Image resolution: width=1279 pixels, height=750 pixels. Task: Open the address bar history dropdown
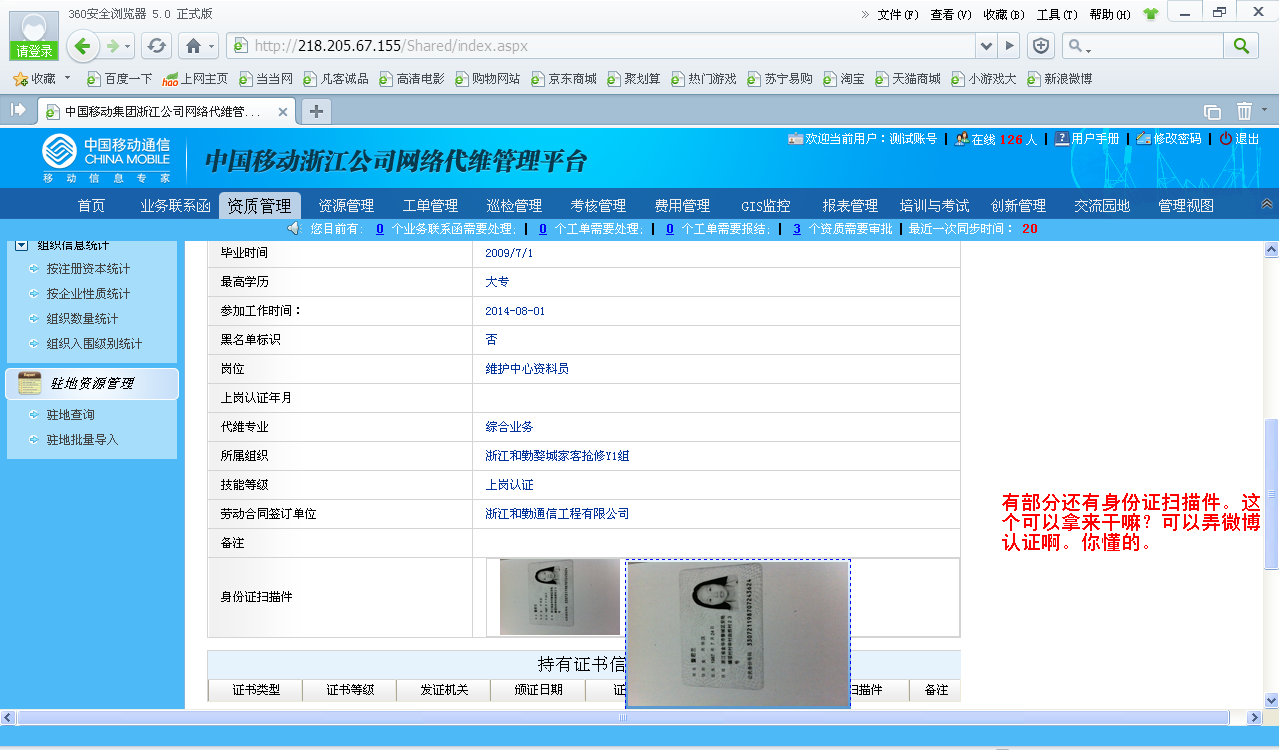(987, 46)
